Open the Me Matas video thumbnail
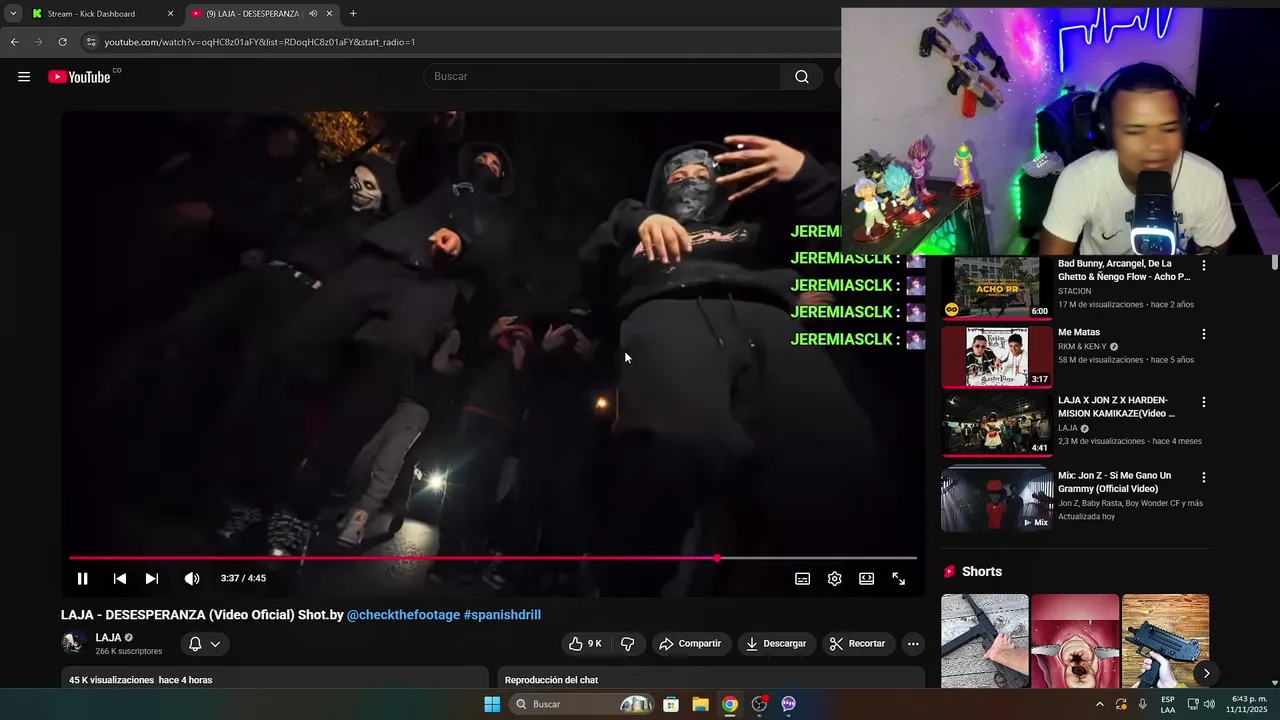Viewport: 1280px width, 720px height. (x=997, y=356)
